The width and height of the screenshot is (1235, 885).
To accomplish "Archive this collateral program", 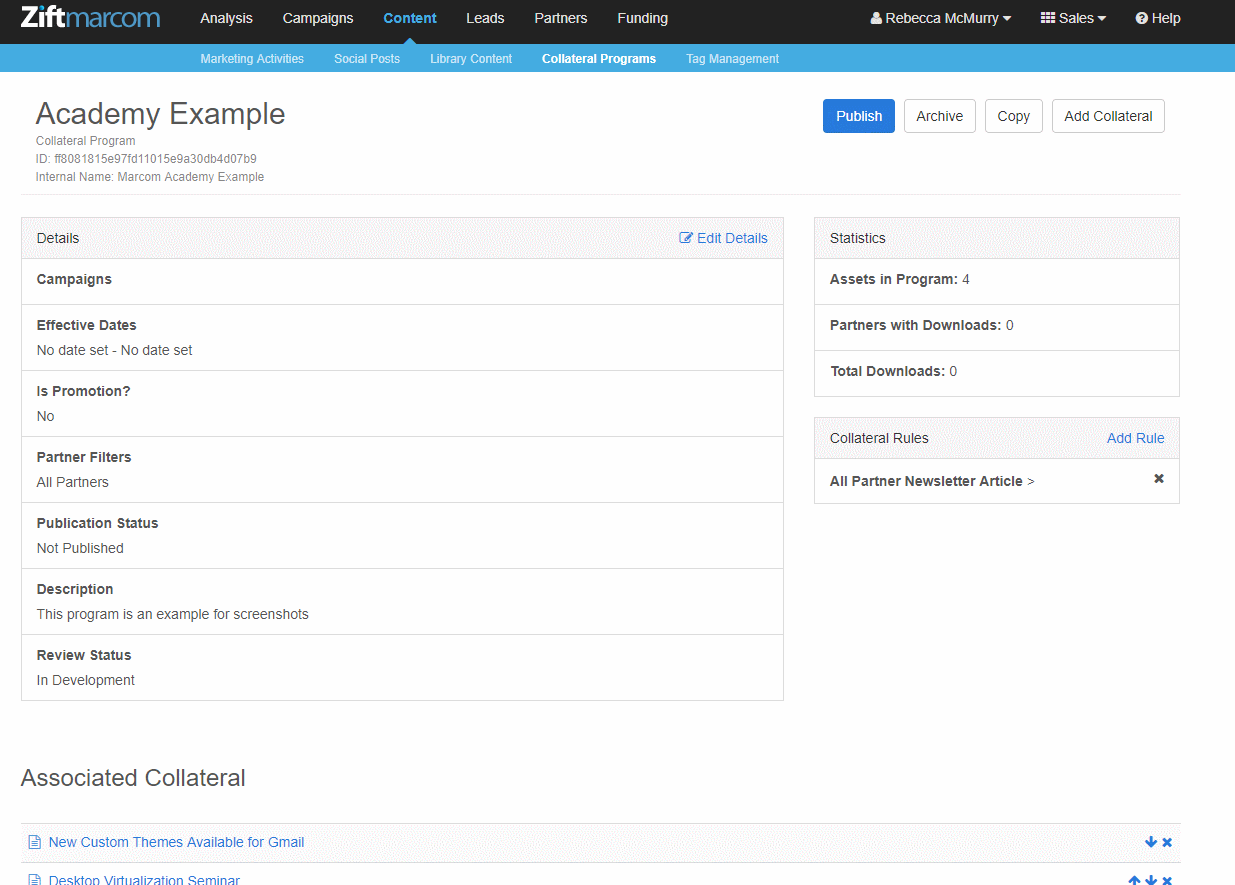I will coord(940,116).
